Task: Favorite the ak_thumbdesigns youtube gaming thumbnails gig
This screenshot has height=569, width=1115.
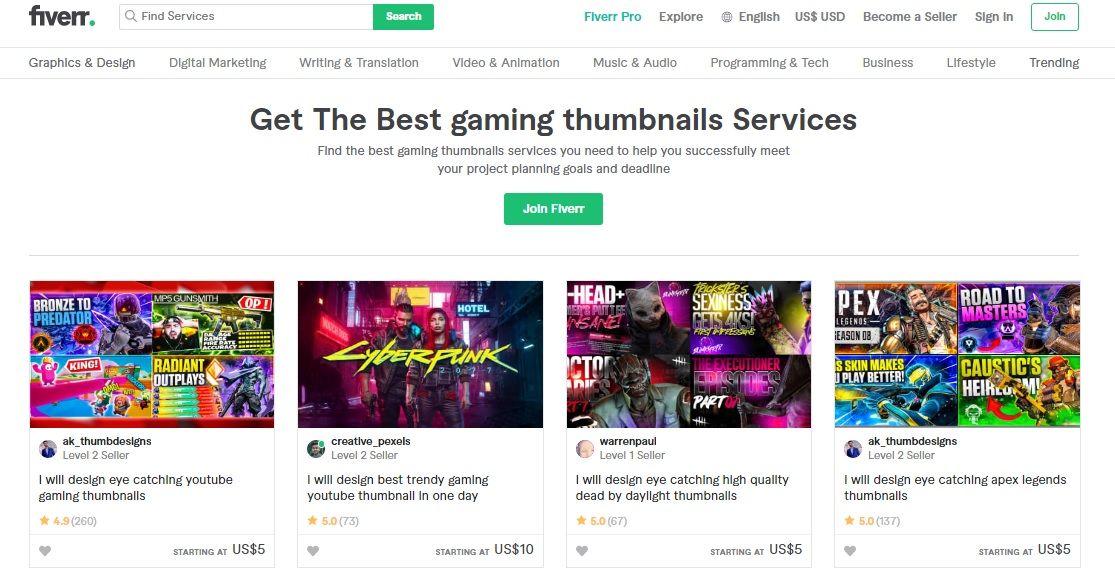Action: click(45, 551)
